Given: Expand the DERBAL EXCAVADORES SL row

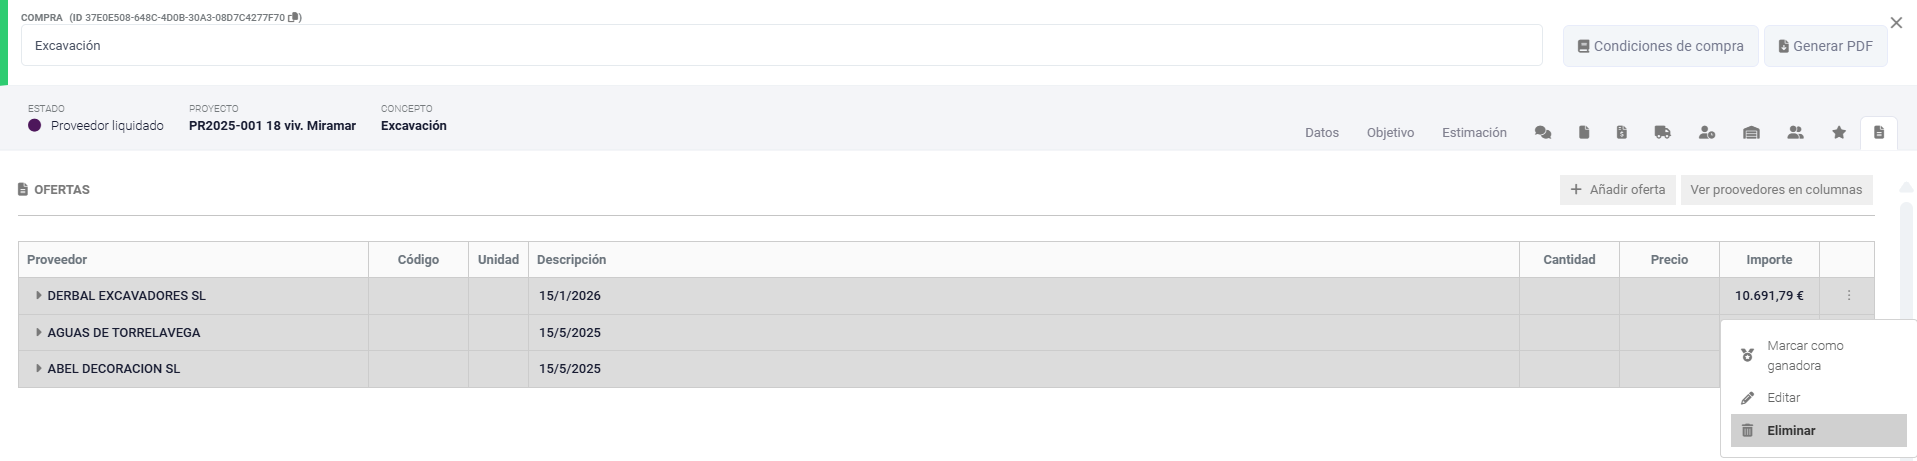Looking at the screenshot, I should (38, 295).
